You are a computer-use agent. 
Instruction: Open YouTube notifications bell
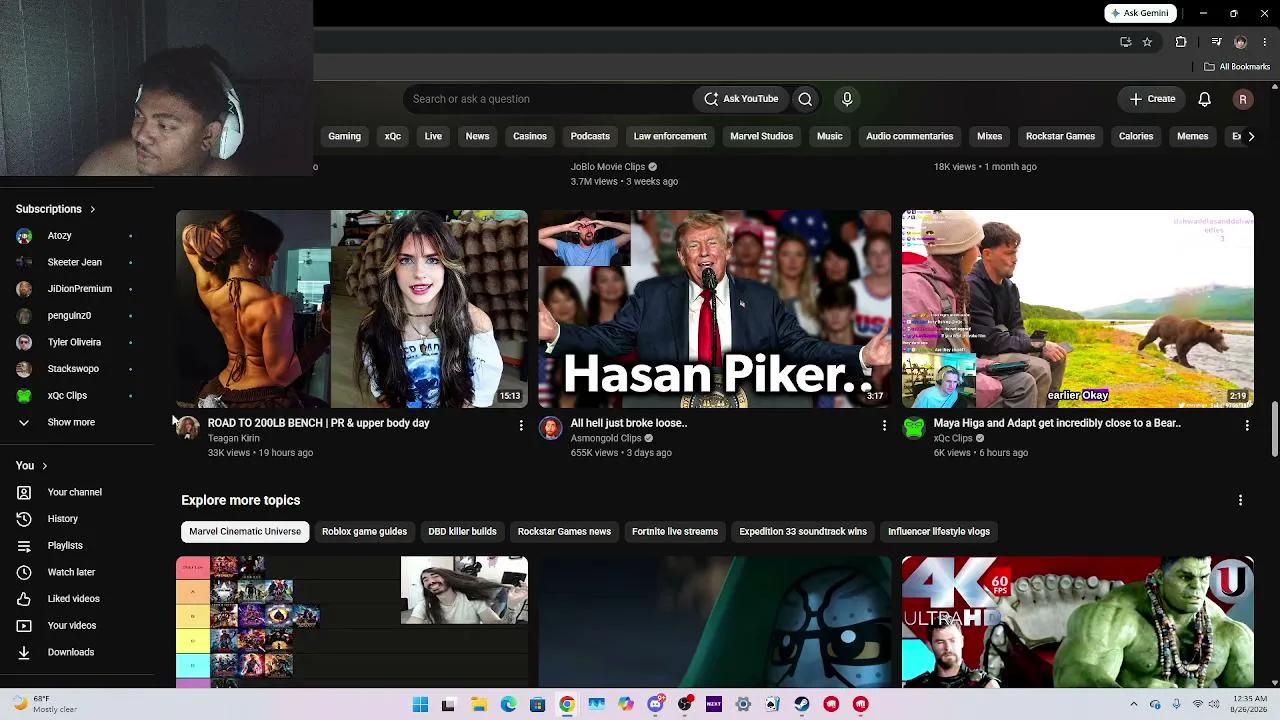[x=1205, y=99]
